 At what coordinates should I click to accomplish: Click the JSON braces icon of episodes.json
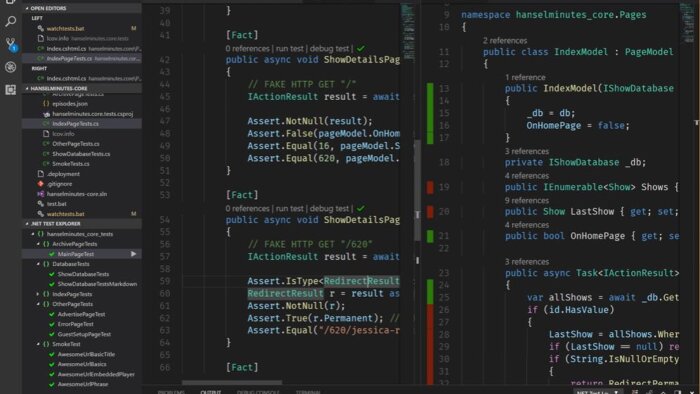[x=46, y=104]
